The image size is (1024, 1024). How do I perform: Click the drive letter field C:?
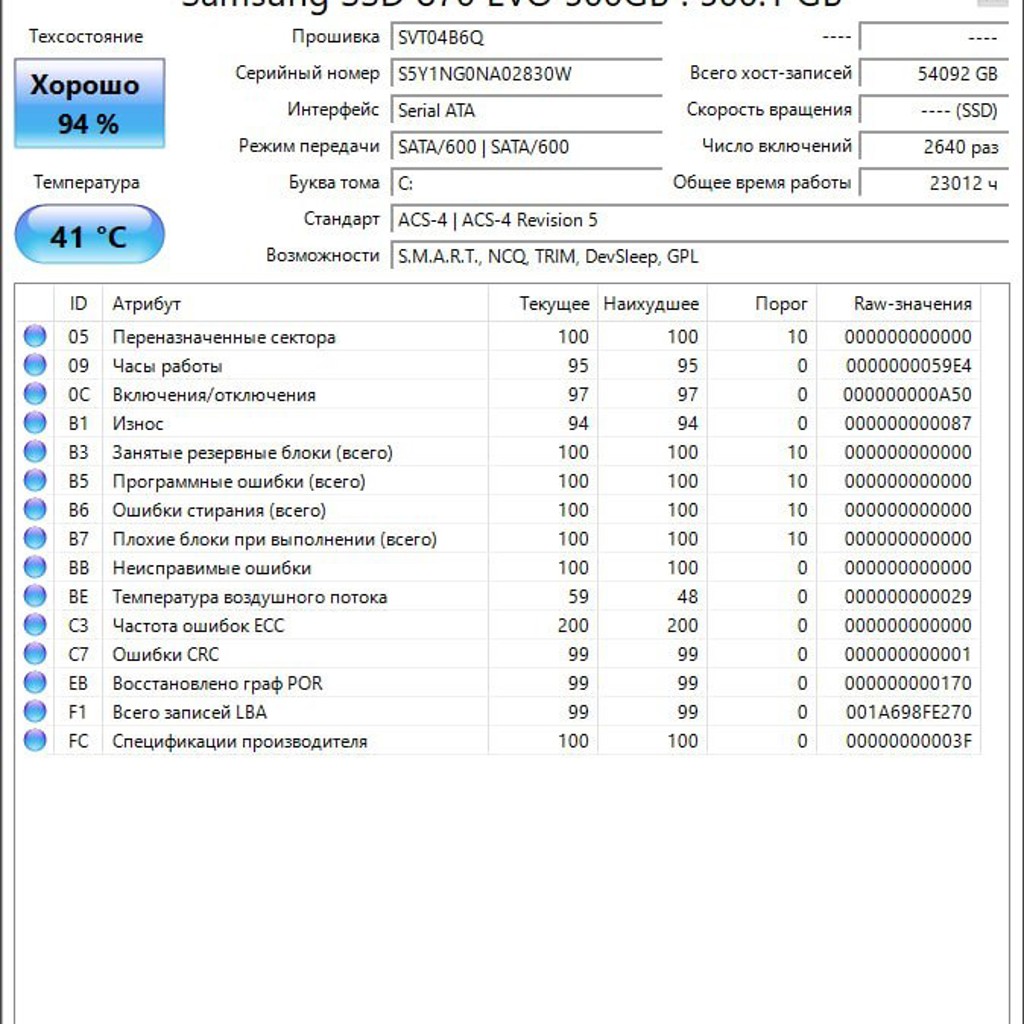tap(526, 184)
